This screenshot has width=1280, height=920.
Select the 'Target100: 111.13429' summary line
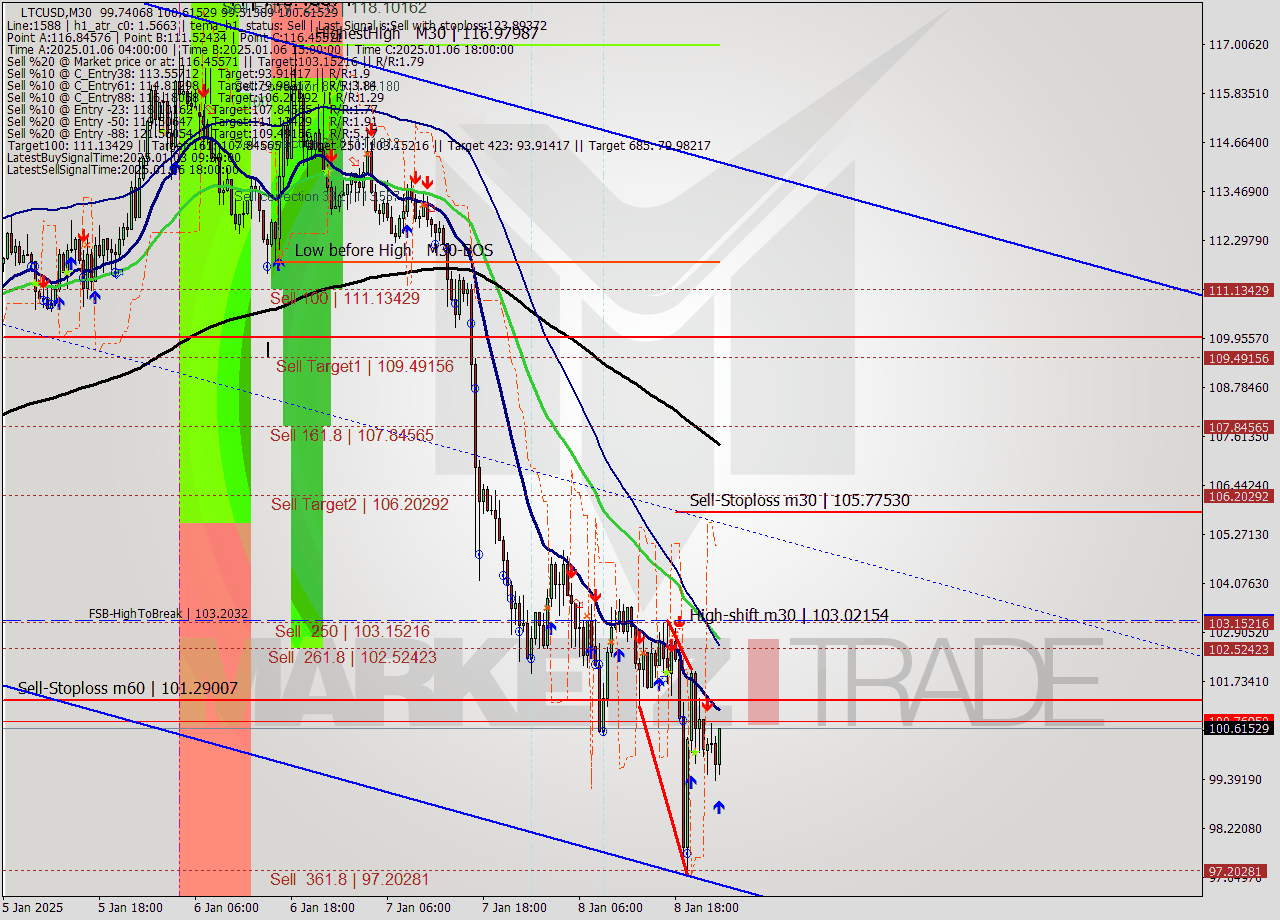pos(358,146)
